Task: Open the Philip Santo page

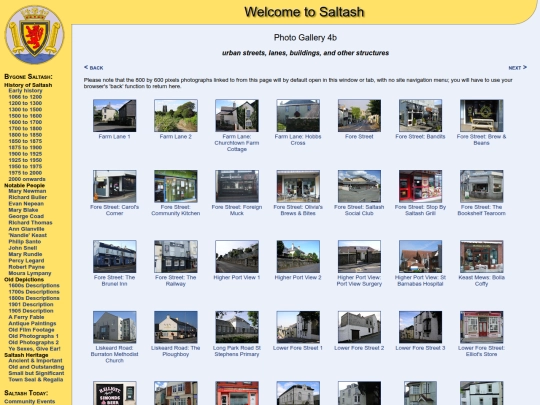Action: point(25,242)
